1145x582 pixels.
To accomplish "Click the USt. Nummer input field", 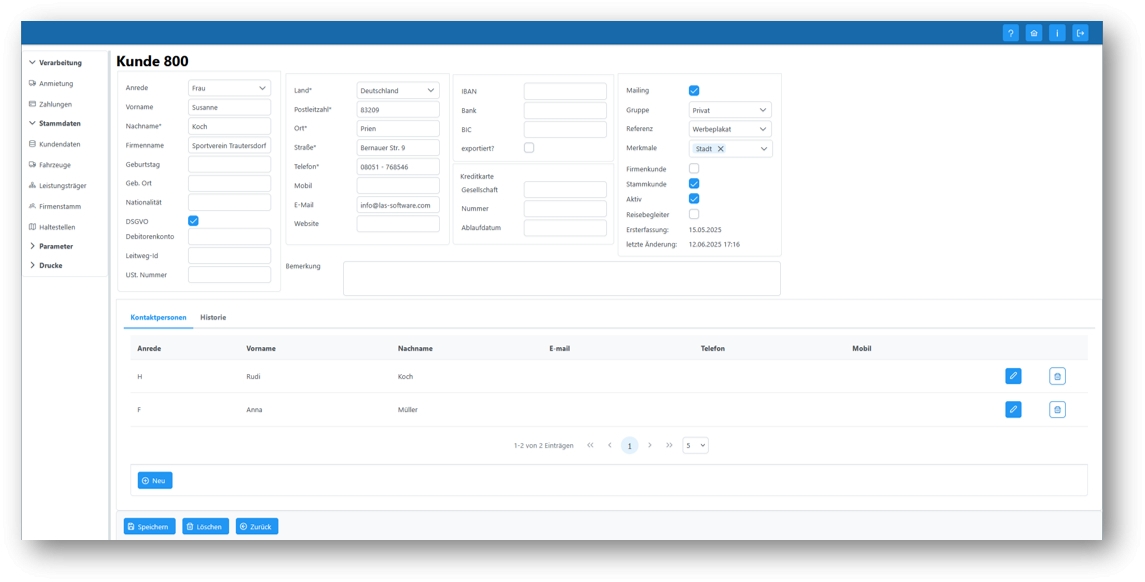I will (229, 275).
